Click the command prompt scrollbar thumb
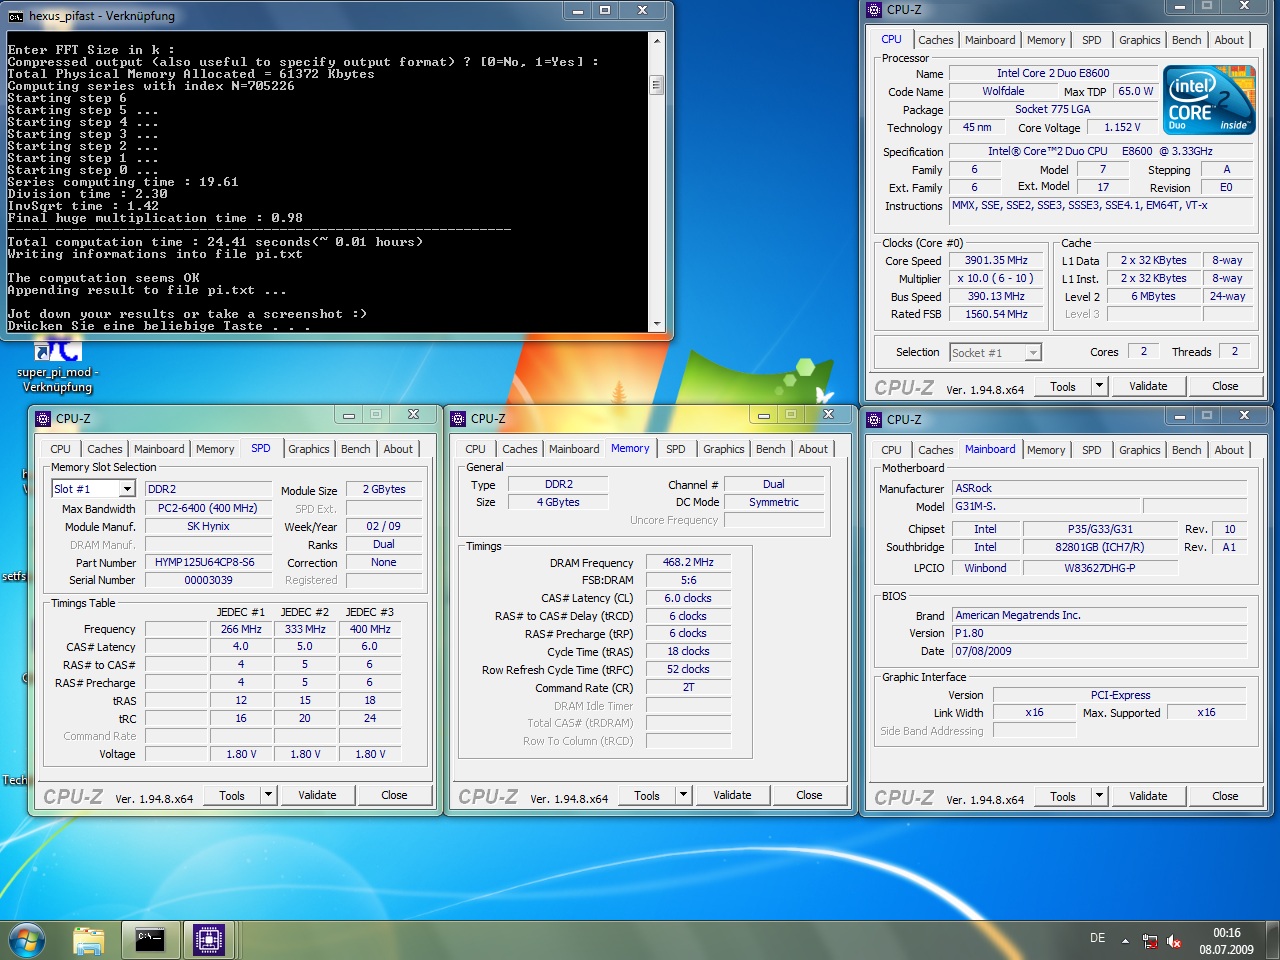Screen dimensions: 1280x960 click(657, 85)
